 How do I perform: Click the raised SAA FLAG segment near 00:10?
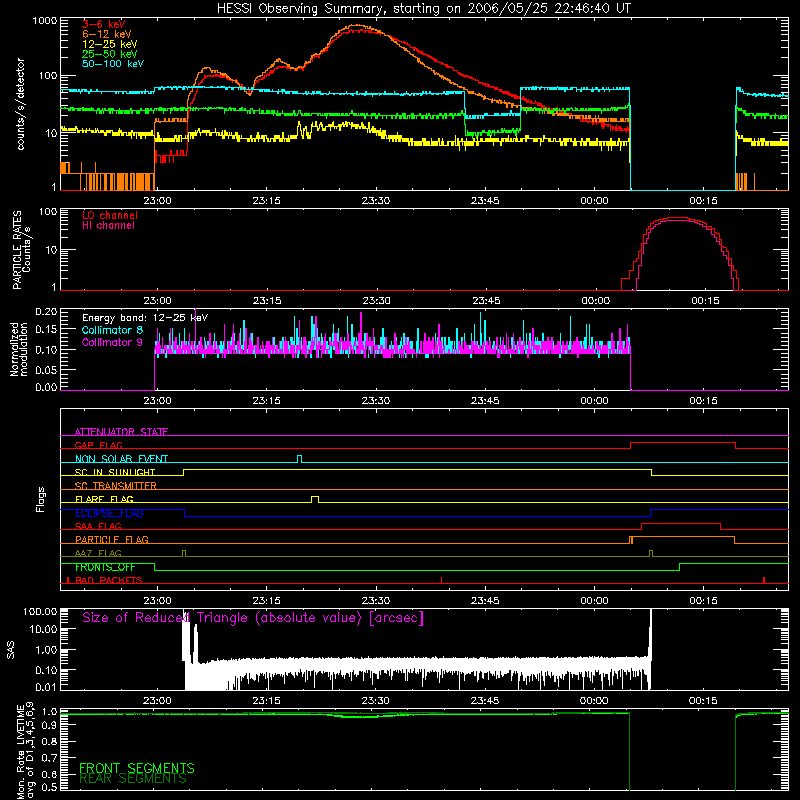681,524
